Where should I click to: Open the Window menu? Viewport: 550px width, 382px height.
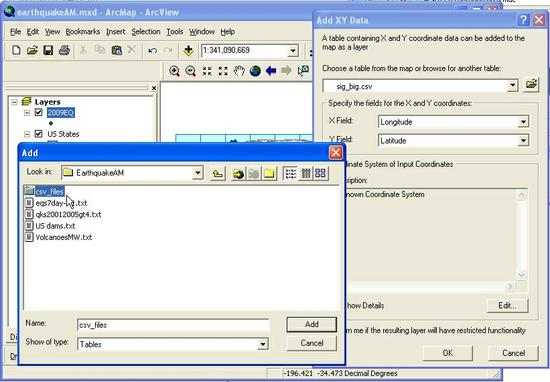tap(202, 32)
